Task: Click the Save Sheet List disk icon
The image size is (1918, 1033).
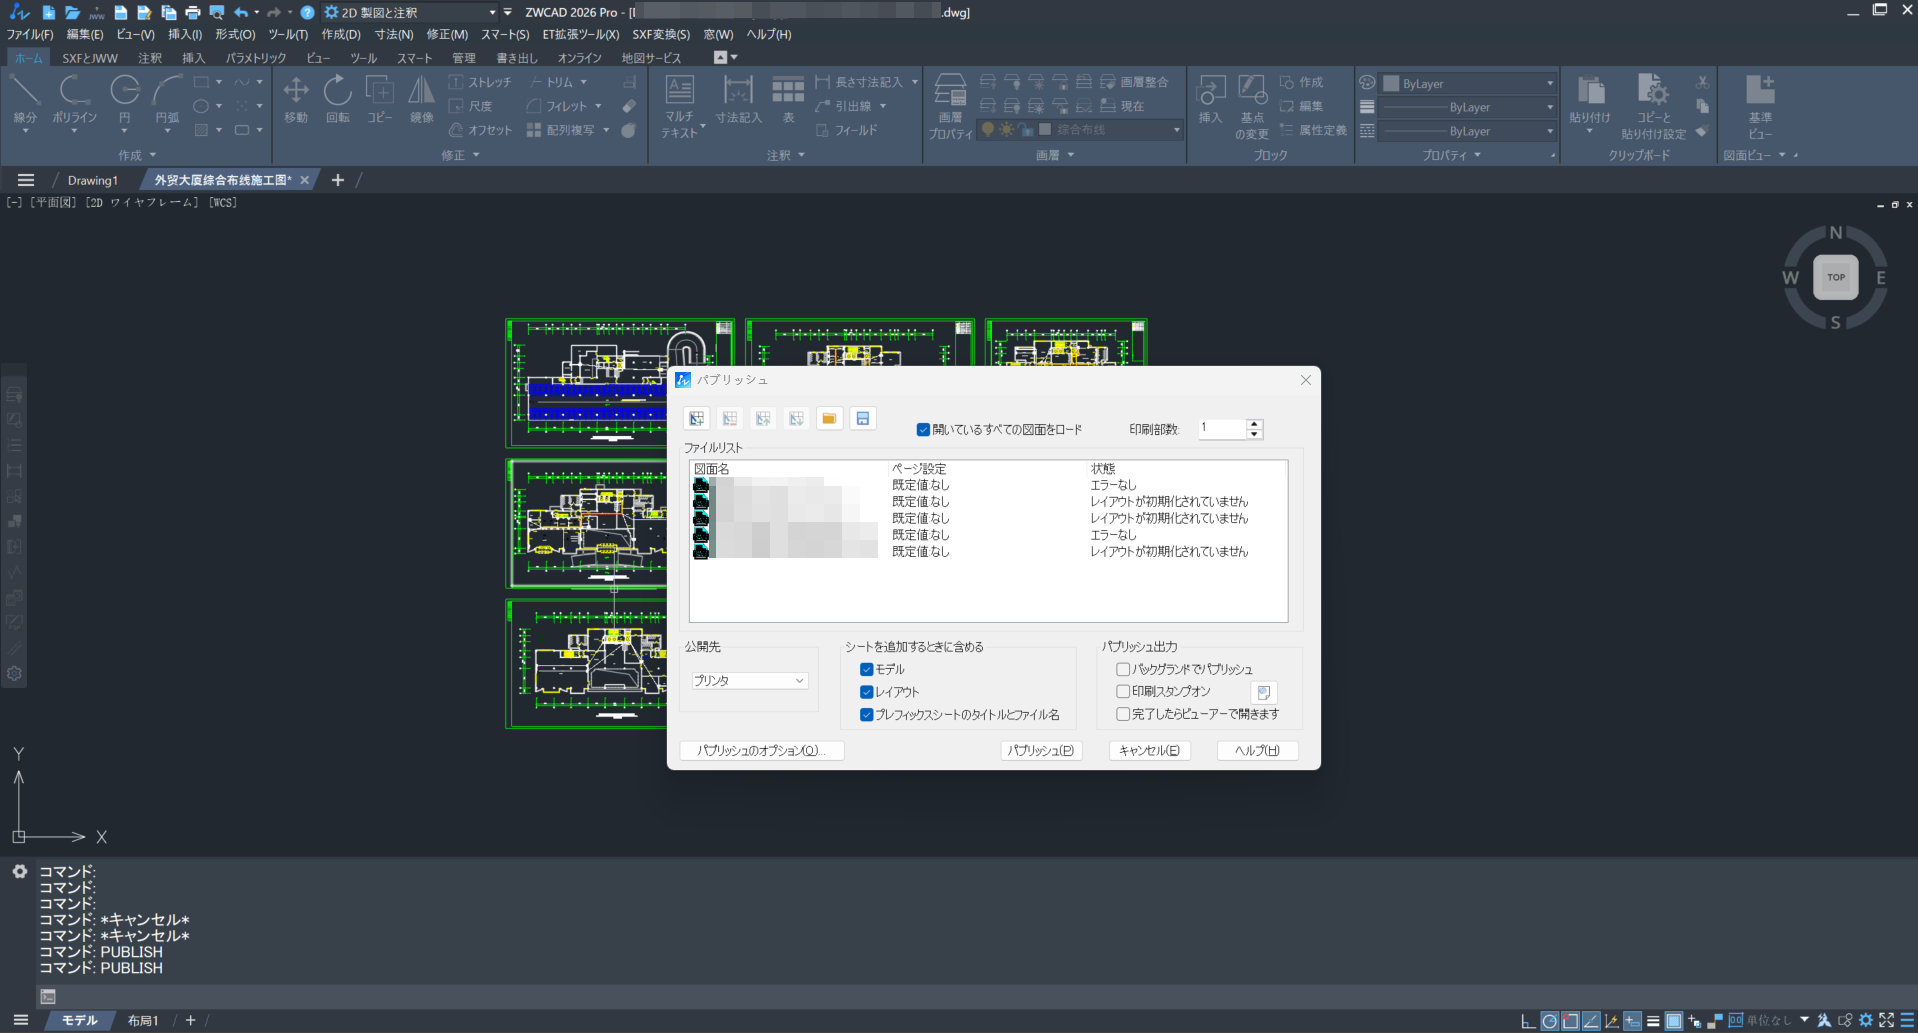Action: point(862,419)
